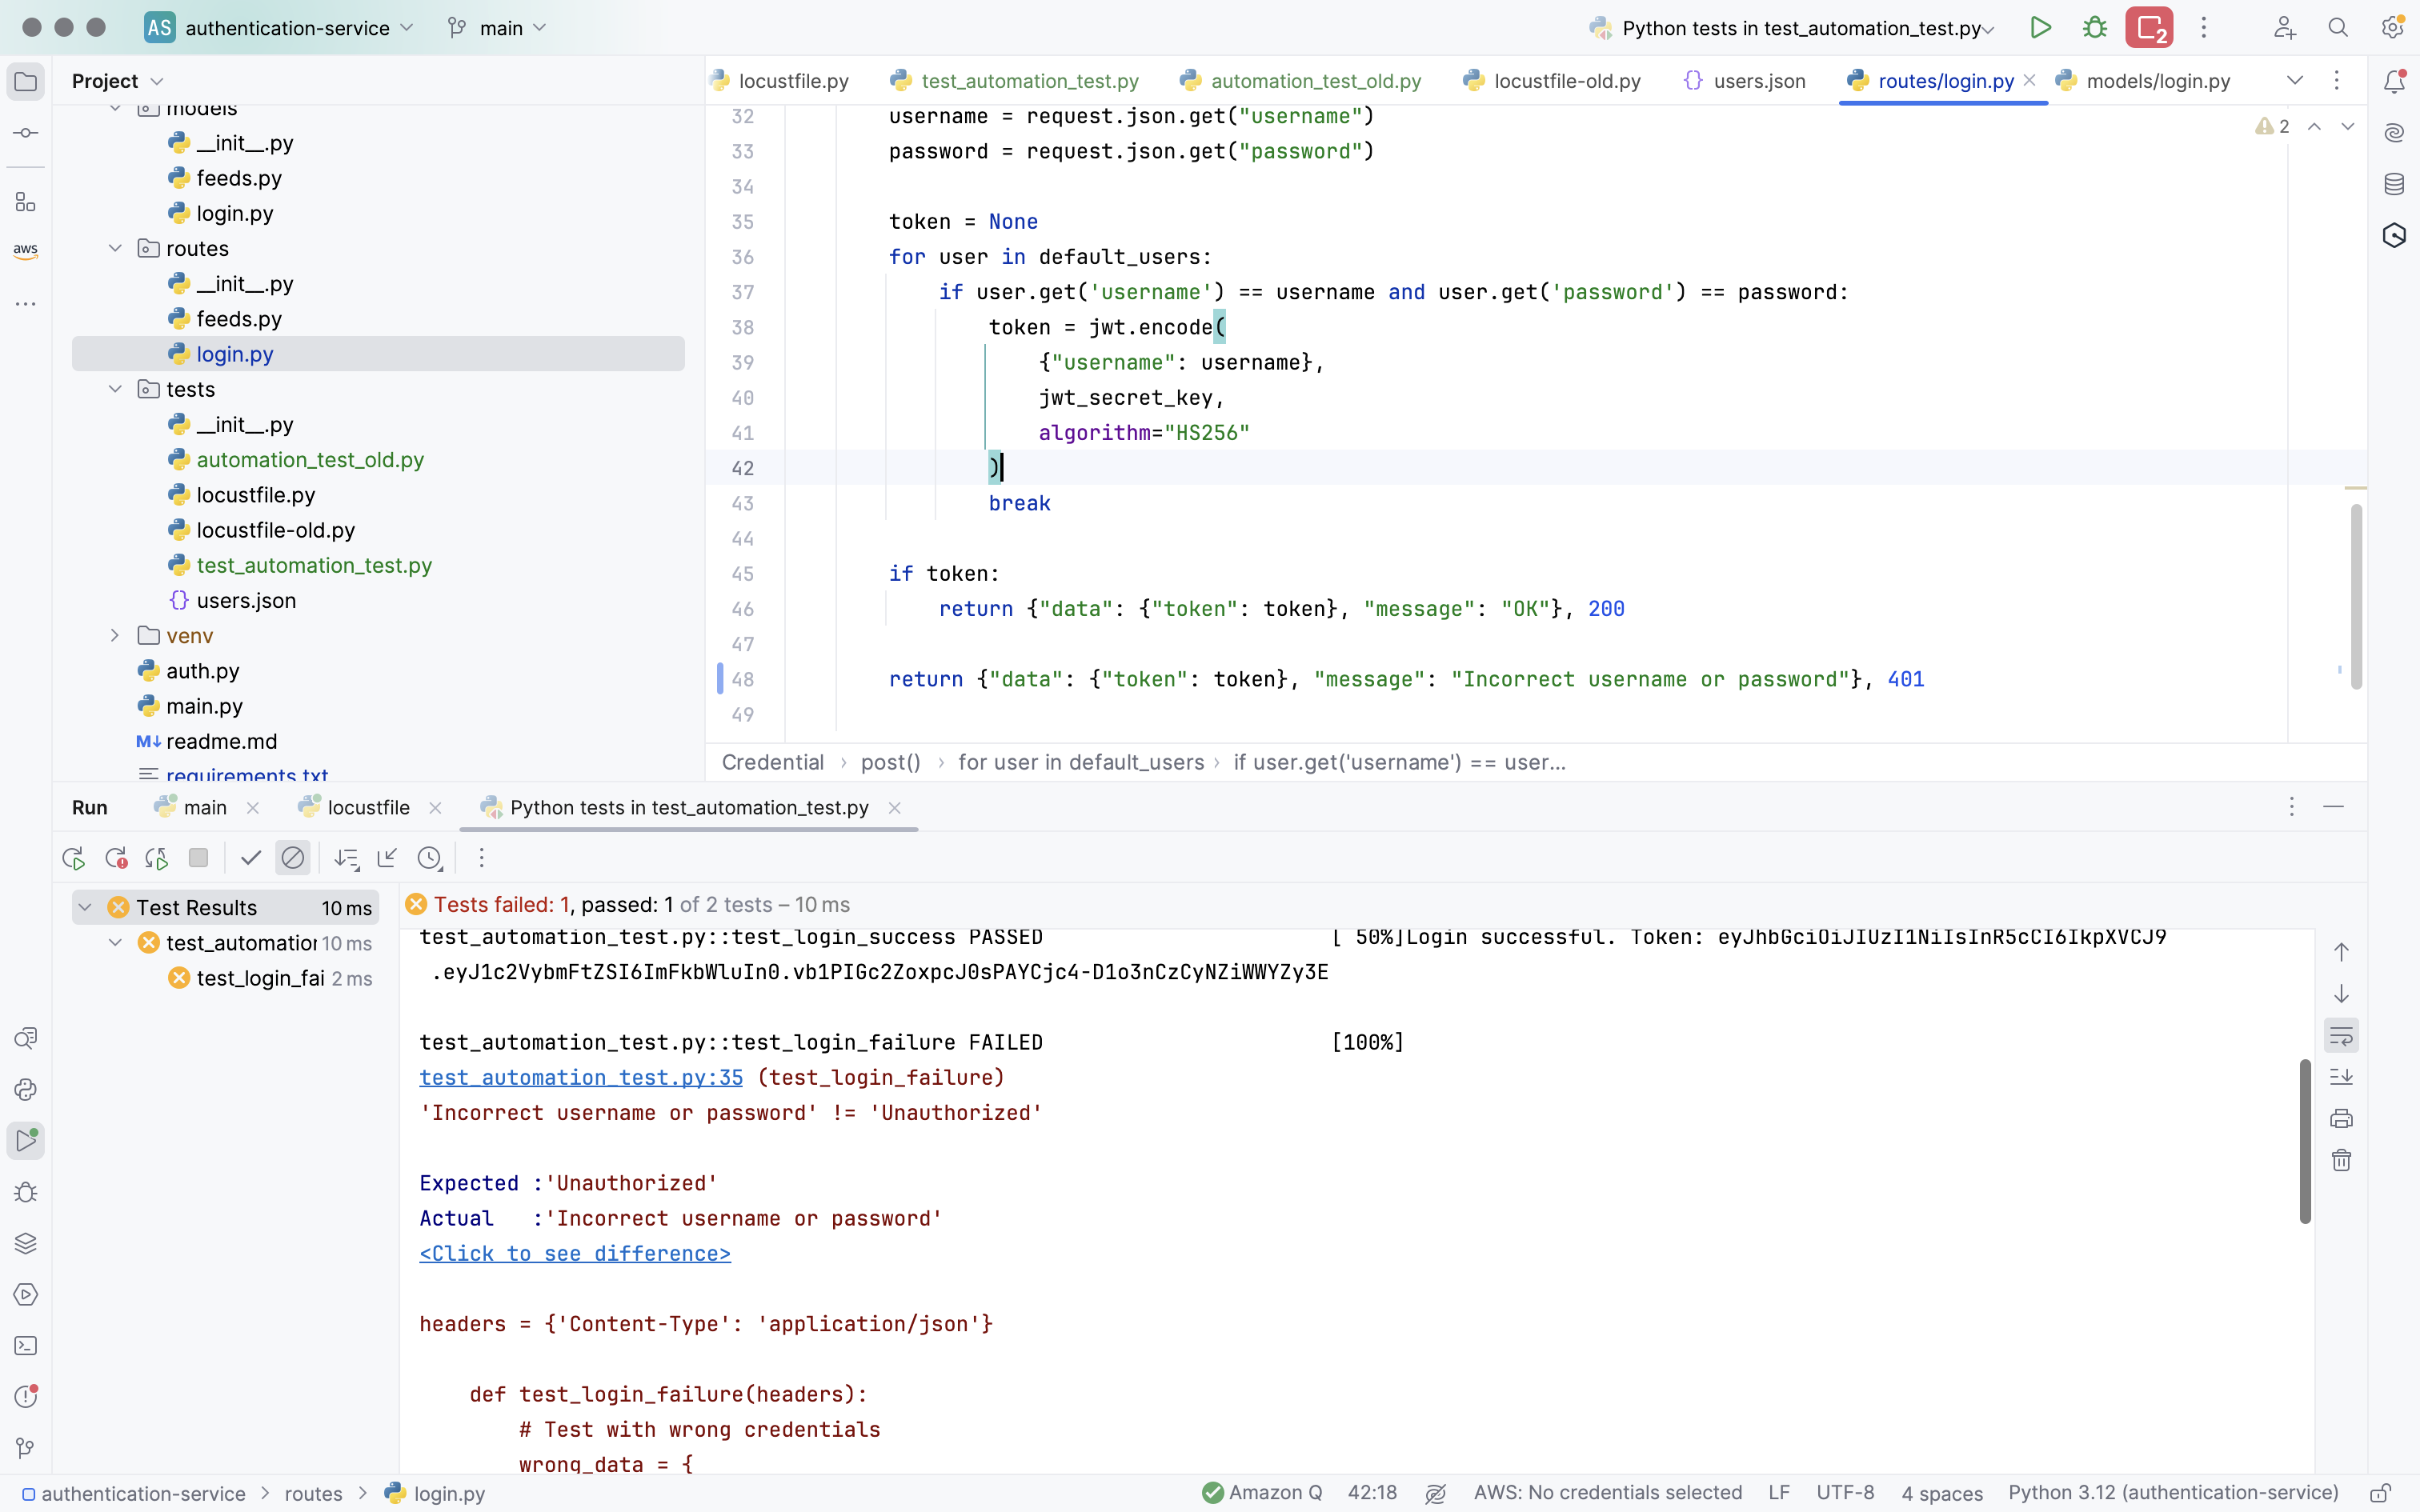2420x1512 pixels.
Task: Open IDE settings gear icon
Action: pos(2392,28)
